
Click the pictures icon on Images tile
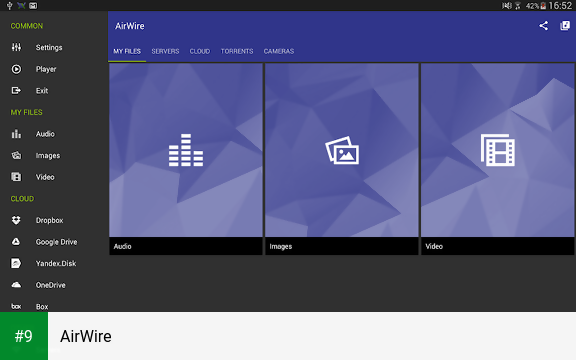tap(342, 150)
